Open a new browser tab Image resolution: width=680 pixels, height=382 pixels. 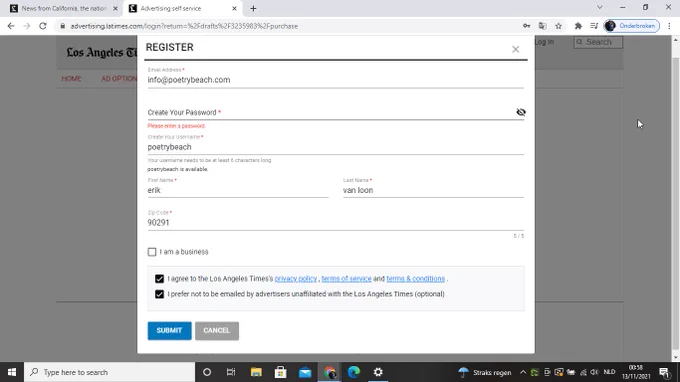pos(253,9)
